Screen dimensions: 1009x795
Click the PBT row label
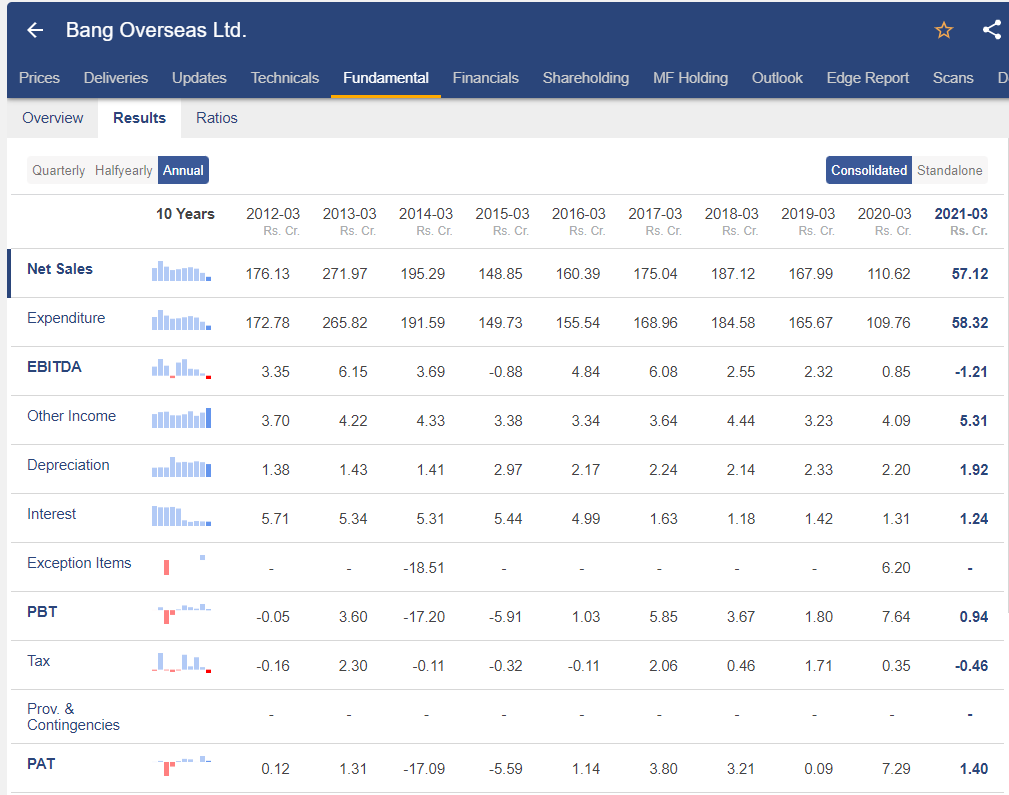(42, 611)
